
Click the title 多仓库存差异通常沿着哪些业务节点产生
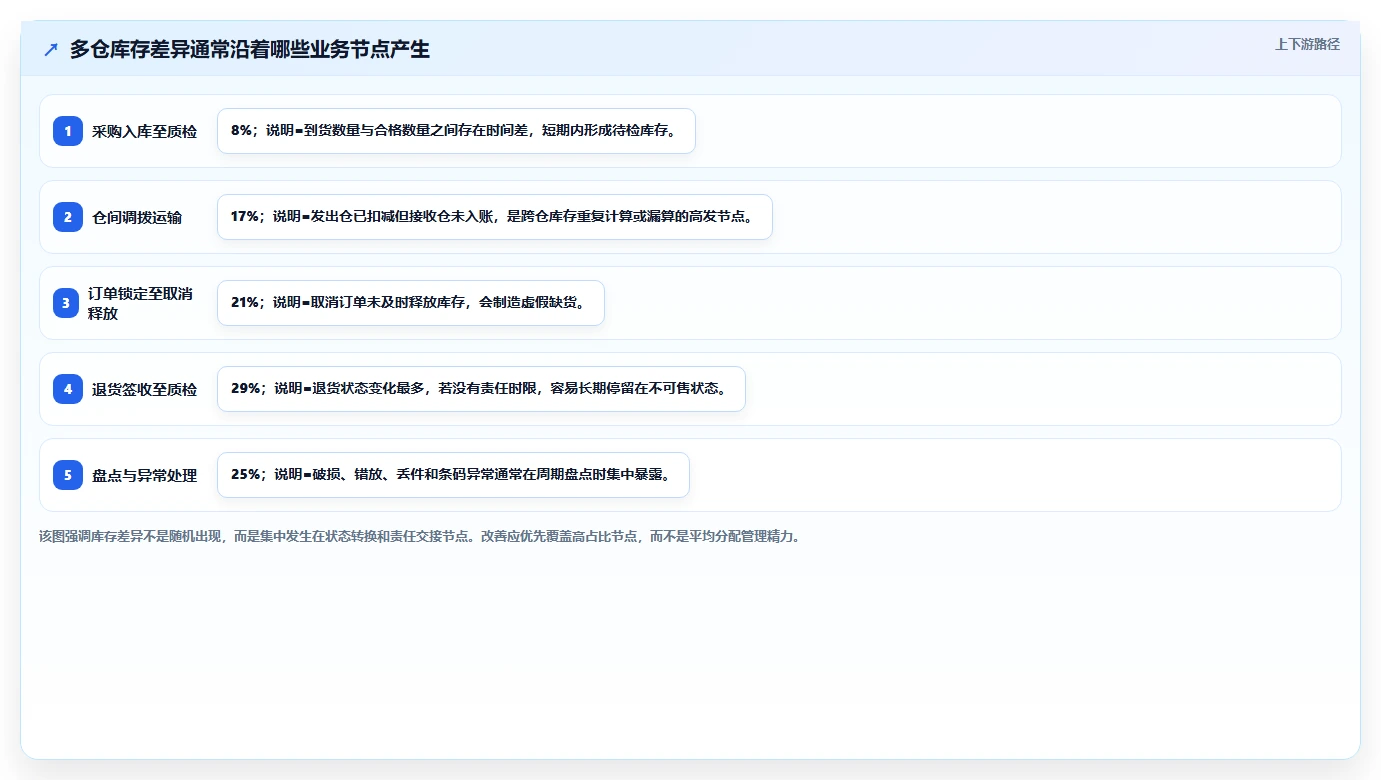(250, 49)
